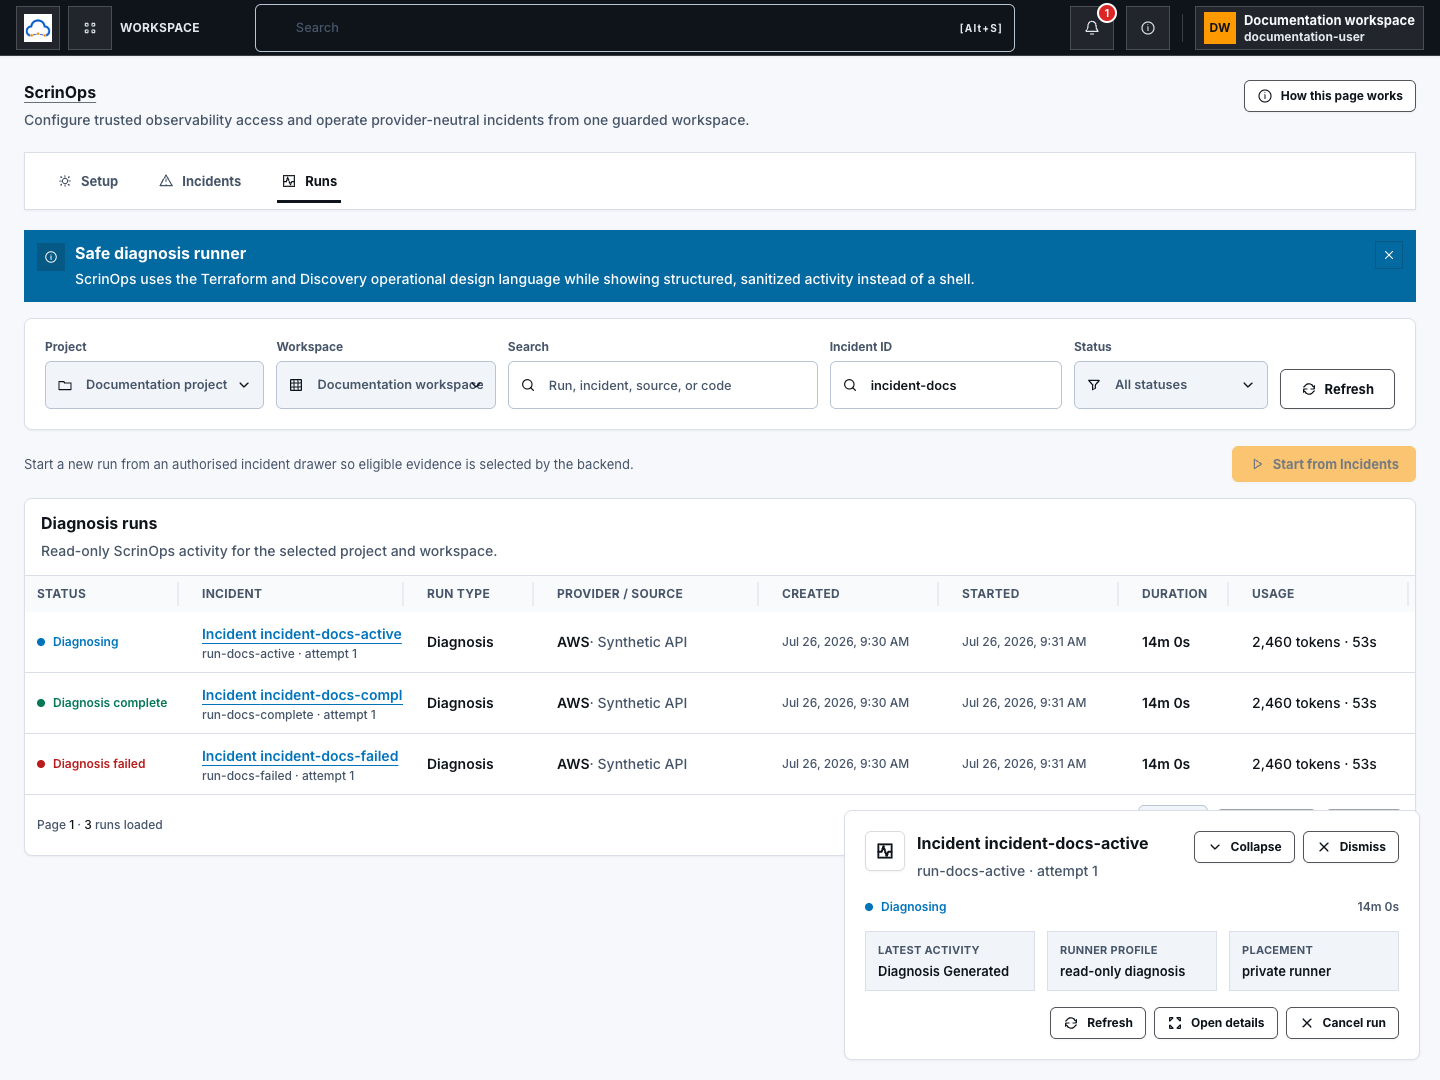The width and height of the screenshot is (1440, 1080).
Task: Click the DW avatar badge
Action: pos(1220,28)
